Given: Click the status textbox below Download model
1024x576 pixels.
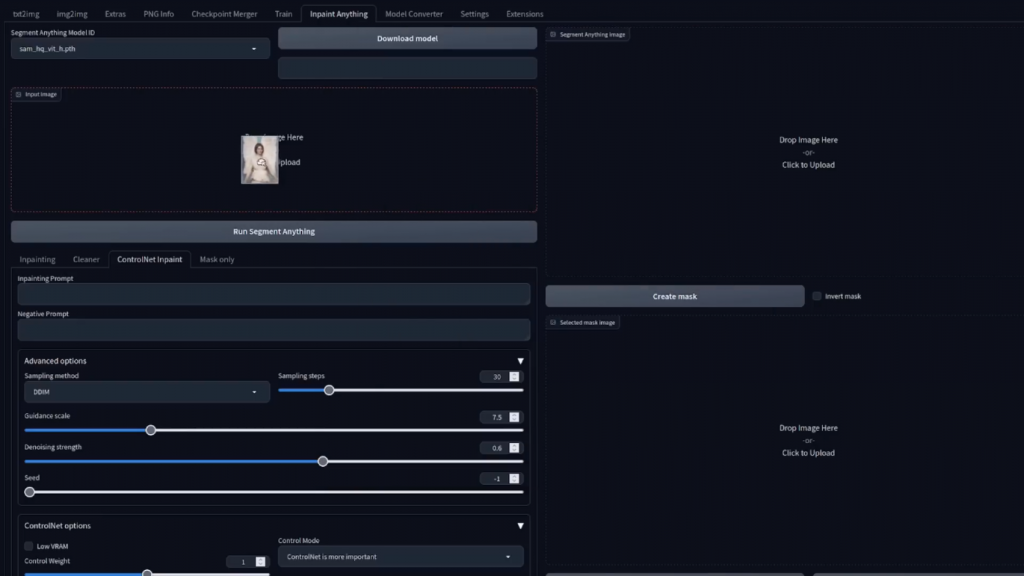Looking at the screenshot, I should 407,68.
